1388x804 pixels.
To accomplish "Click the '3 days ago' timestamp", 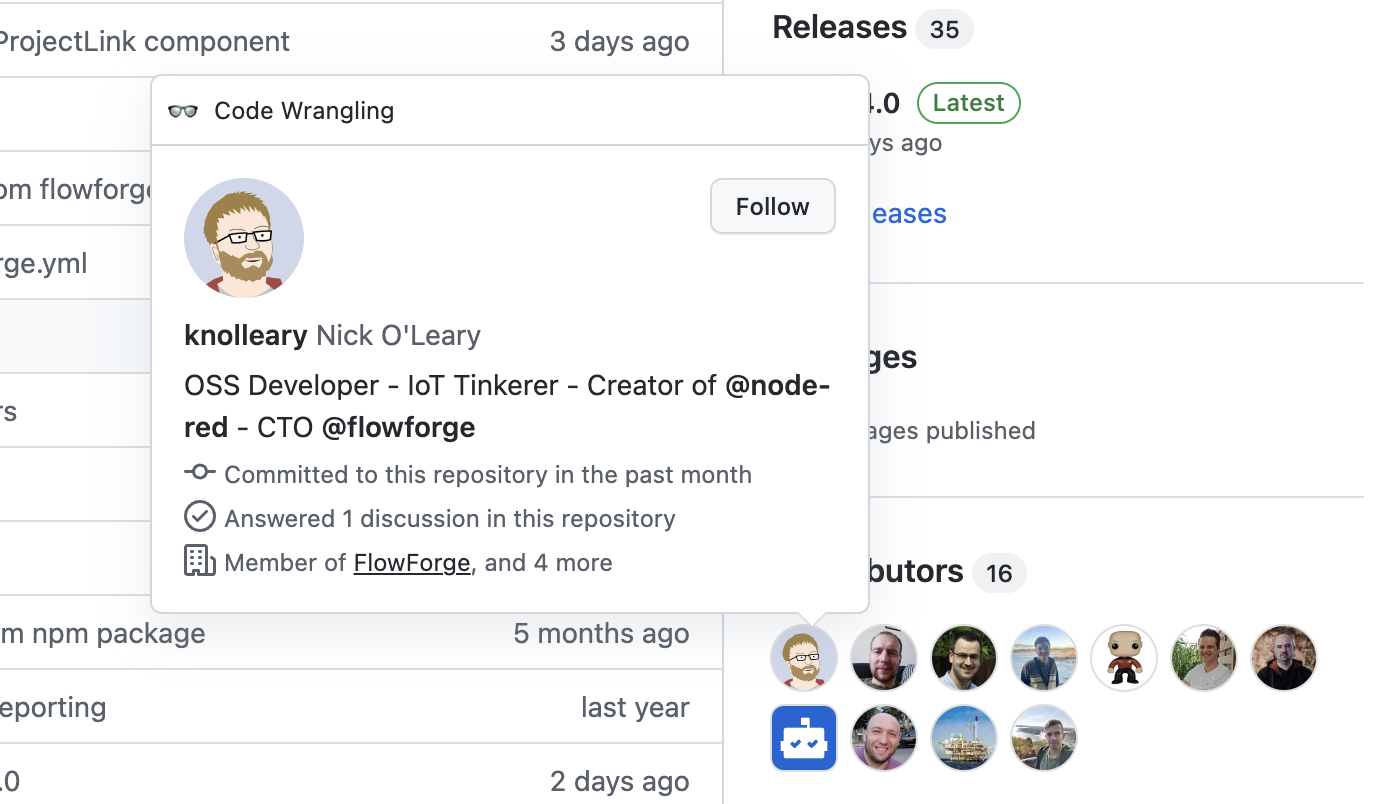I will coord(619,42).
